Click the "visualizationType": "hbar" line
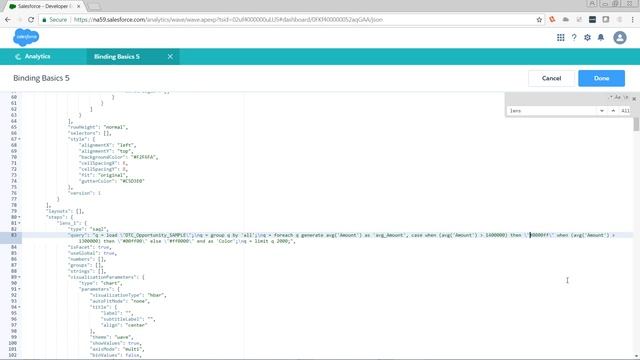 point(128,295)
